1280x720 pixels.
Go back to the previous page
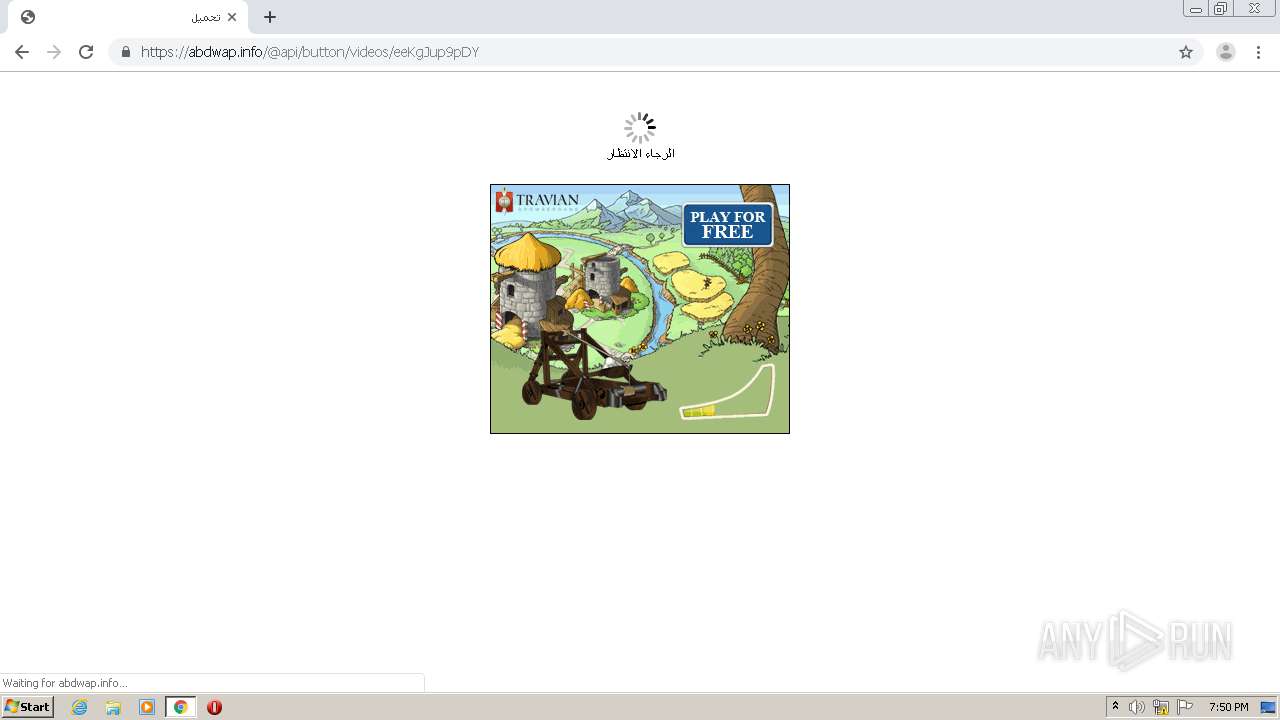22,52
